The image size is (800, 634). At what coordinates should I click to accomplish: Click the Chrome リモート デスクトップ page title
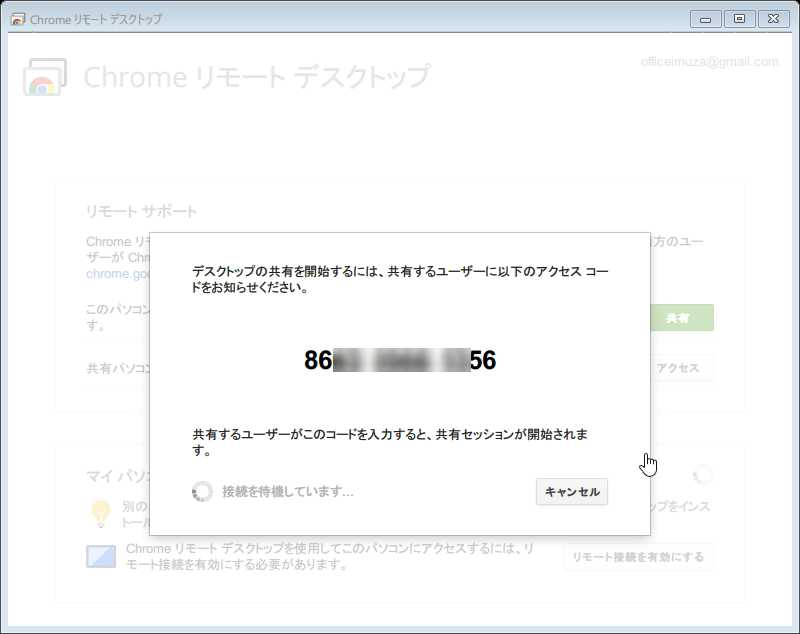tap(257, 77)
